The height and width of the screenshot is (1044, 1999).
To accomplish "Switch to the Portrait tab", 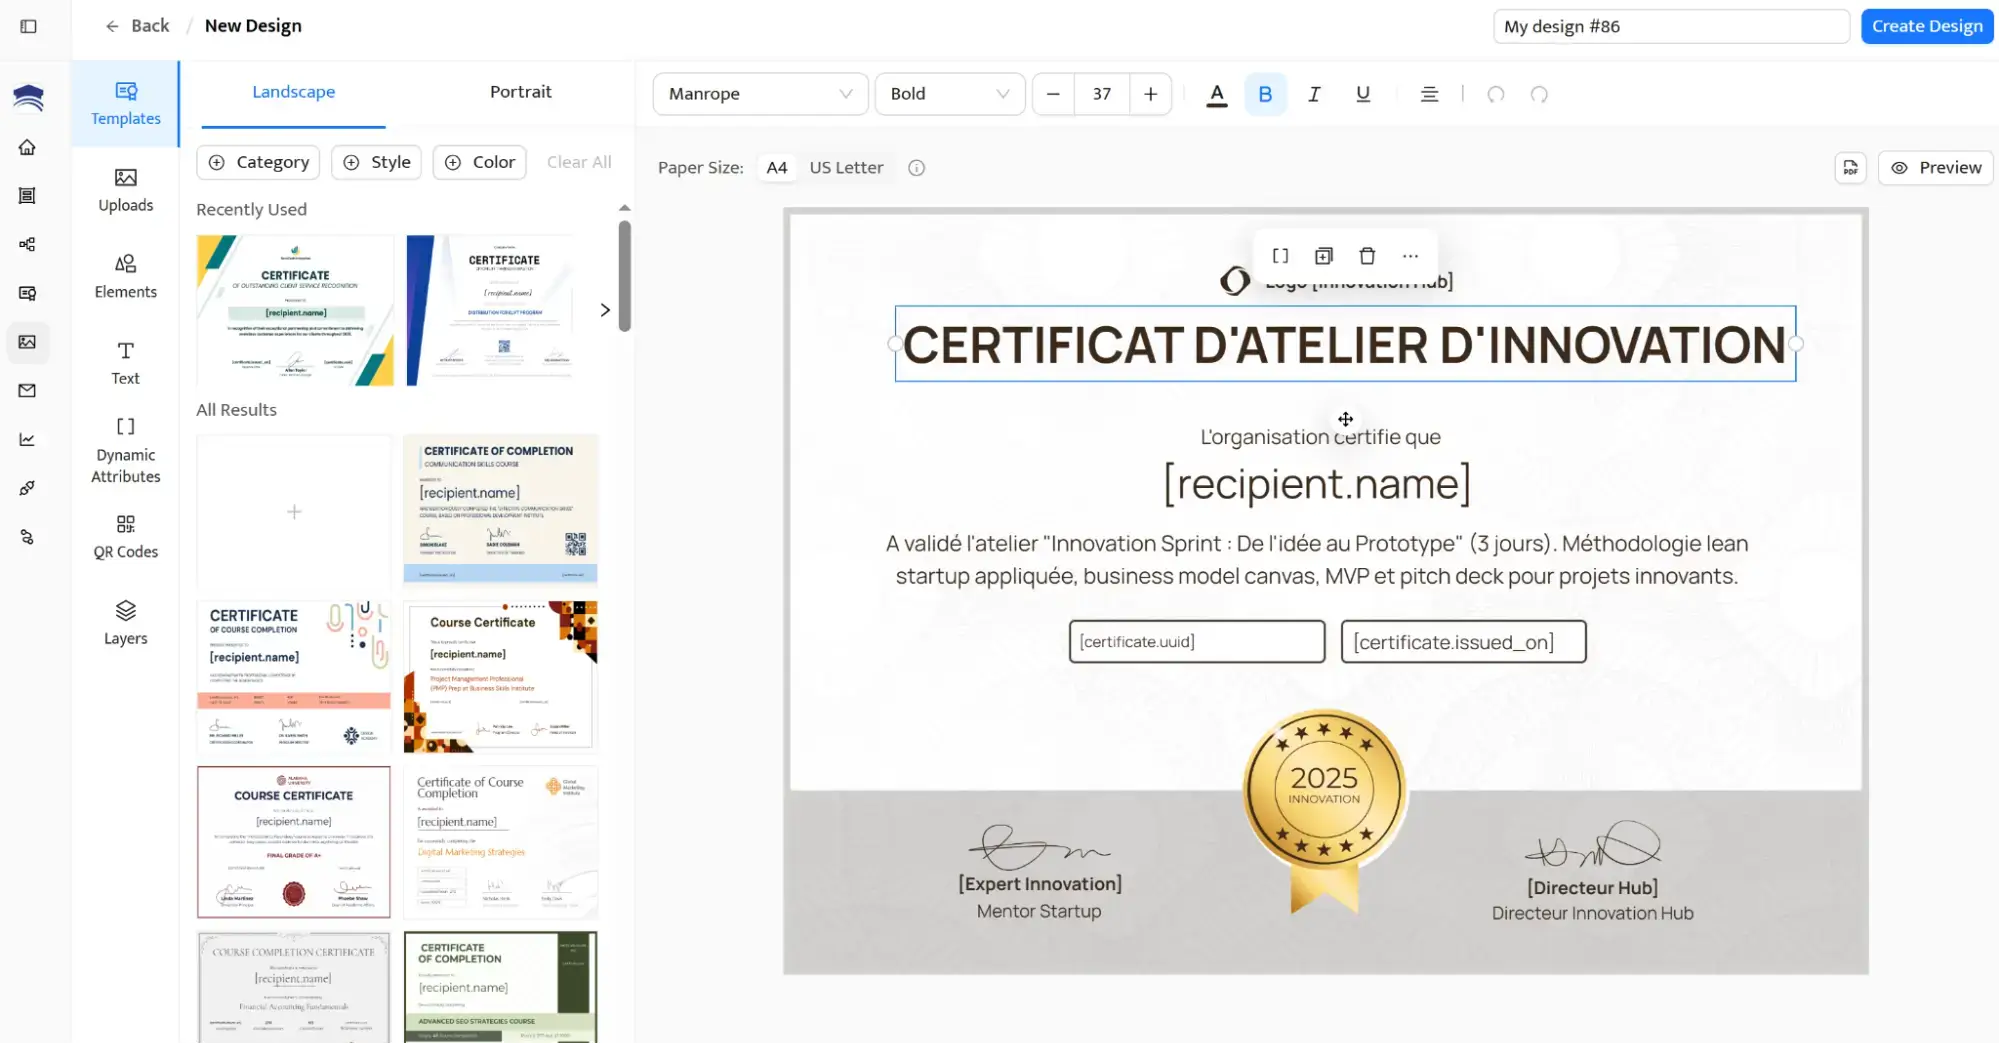I will [x=520, y=91].
